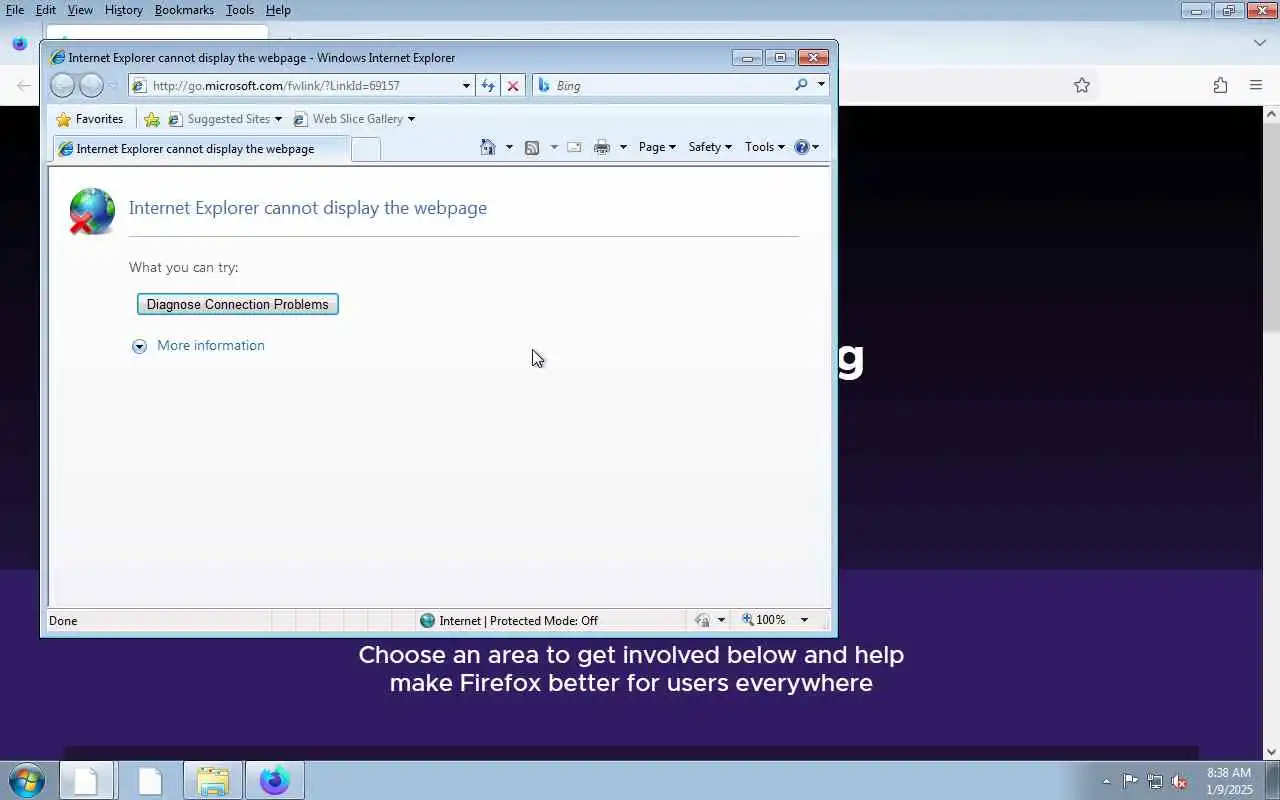Image resolution: width=1280 pixels, height=800 pixels.
Task: Open Firefox Bookmarks menu
Action: (184, 10)
